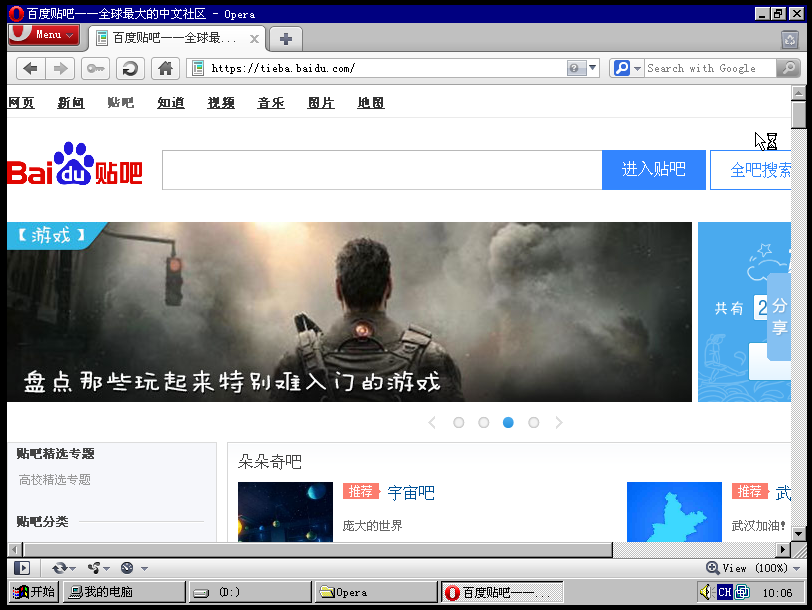This screenshot has width=812, height=610.
Task: Select the third highlighted carousel dot
Action: click(x=509, y=423)
